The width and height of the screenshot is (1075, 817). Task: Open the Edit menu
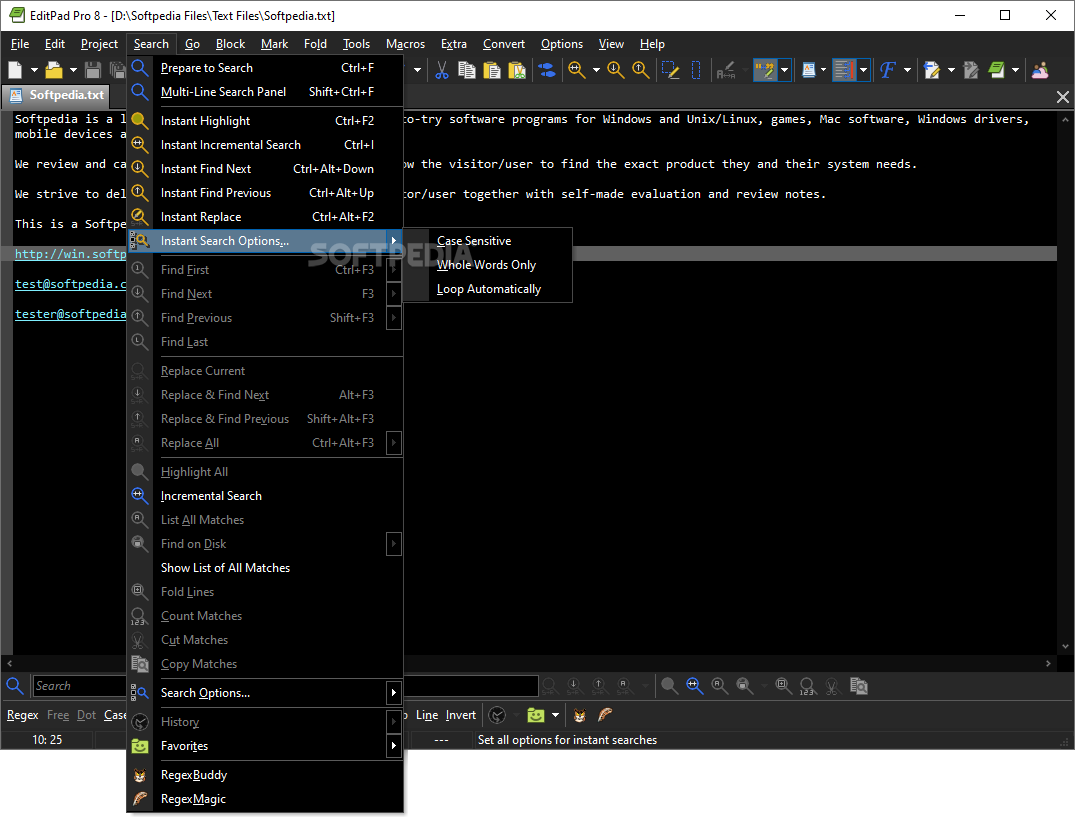point(55,44)
